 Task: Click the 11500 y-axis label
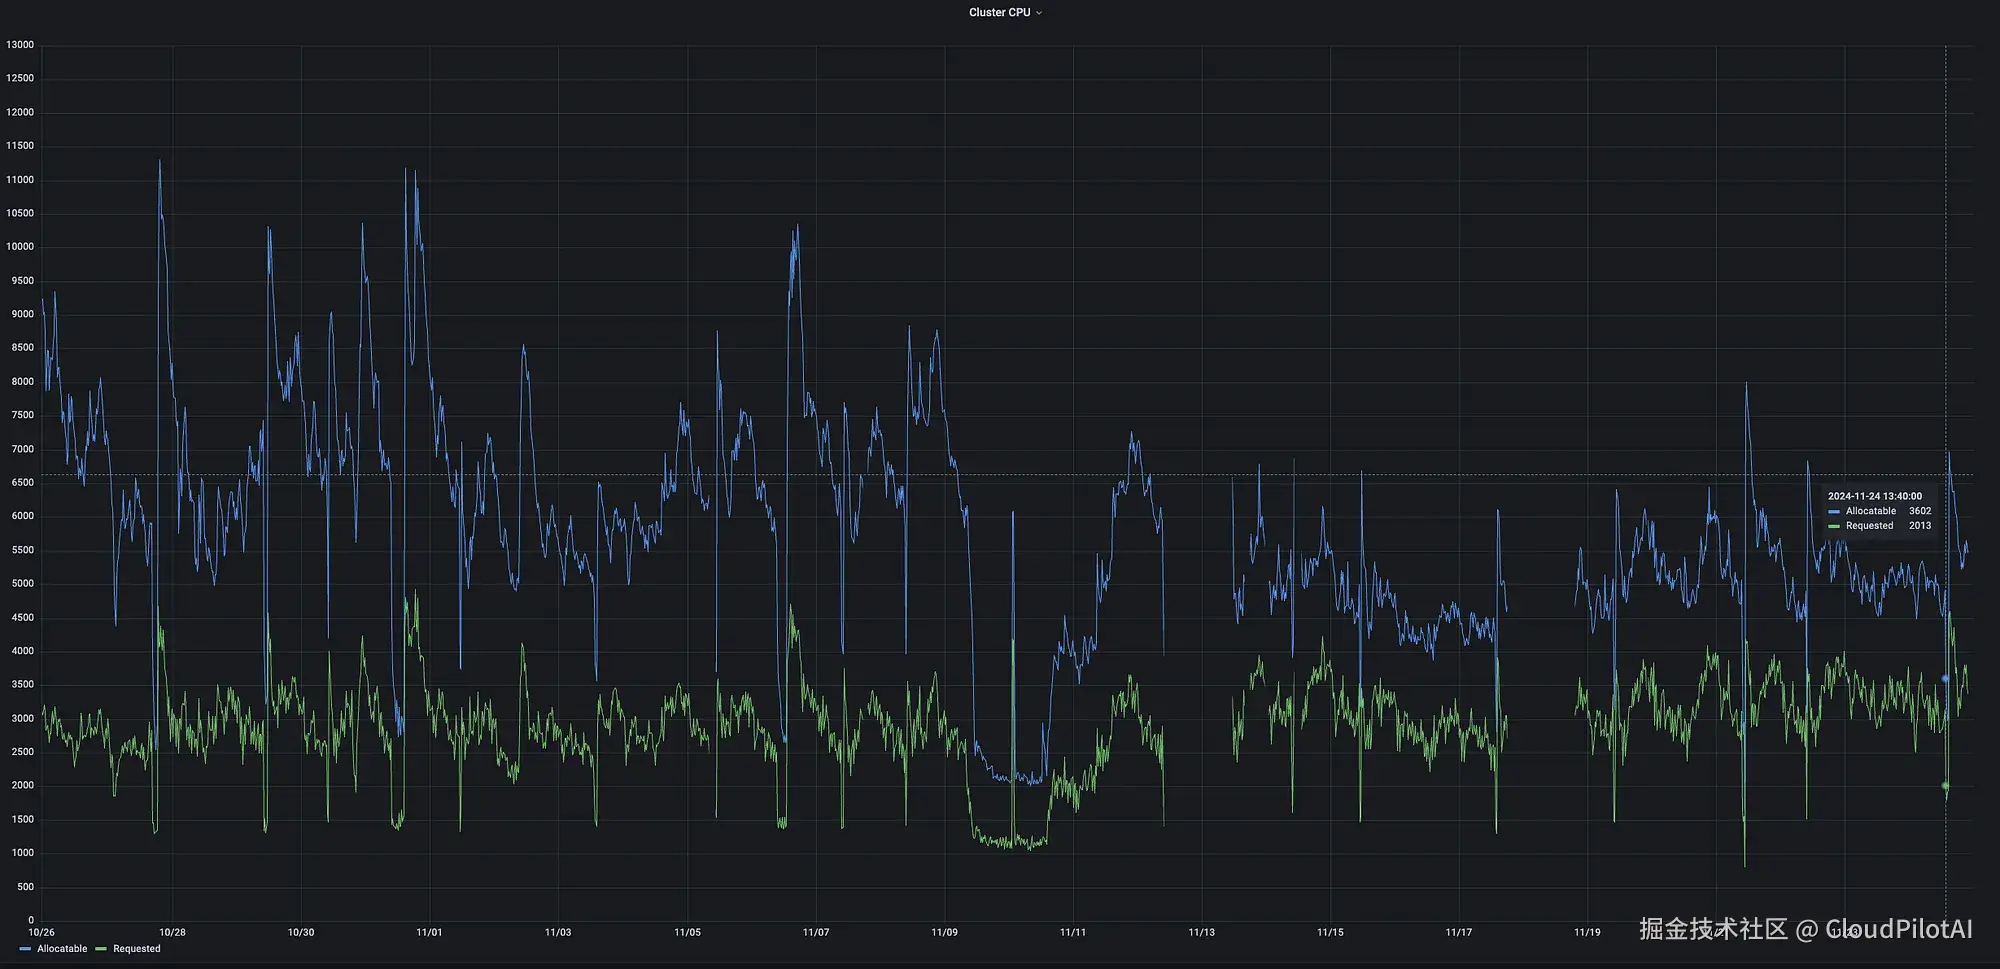pos(20,146)
